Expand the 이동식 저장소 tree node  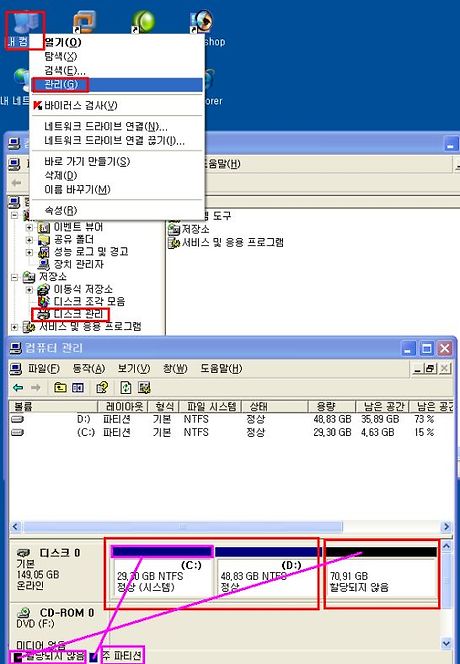[x=29, y=290]
